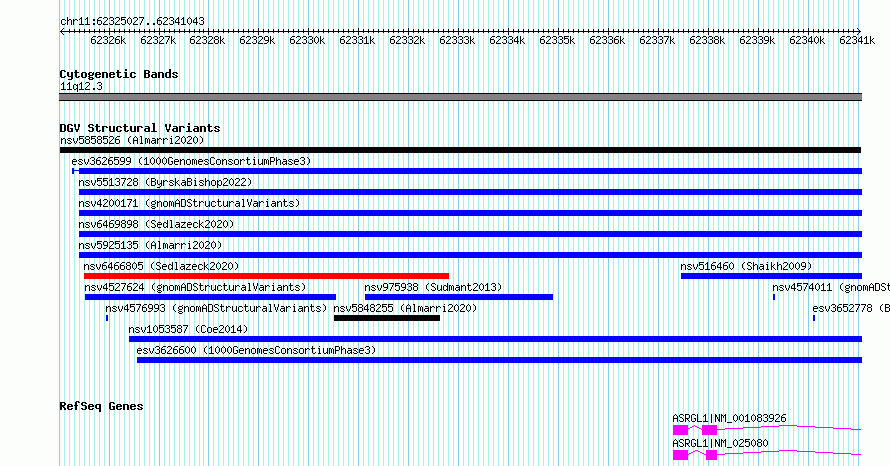Click the tiny blue esv3652778 marker

tap(814, 318)
